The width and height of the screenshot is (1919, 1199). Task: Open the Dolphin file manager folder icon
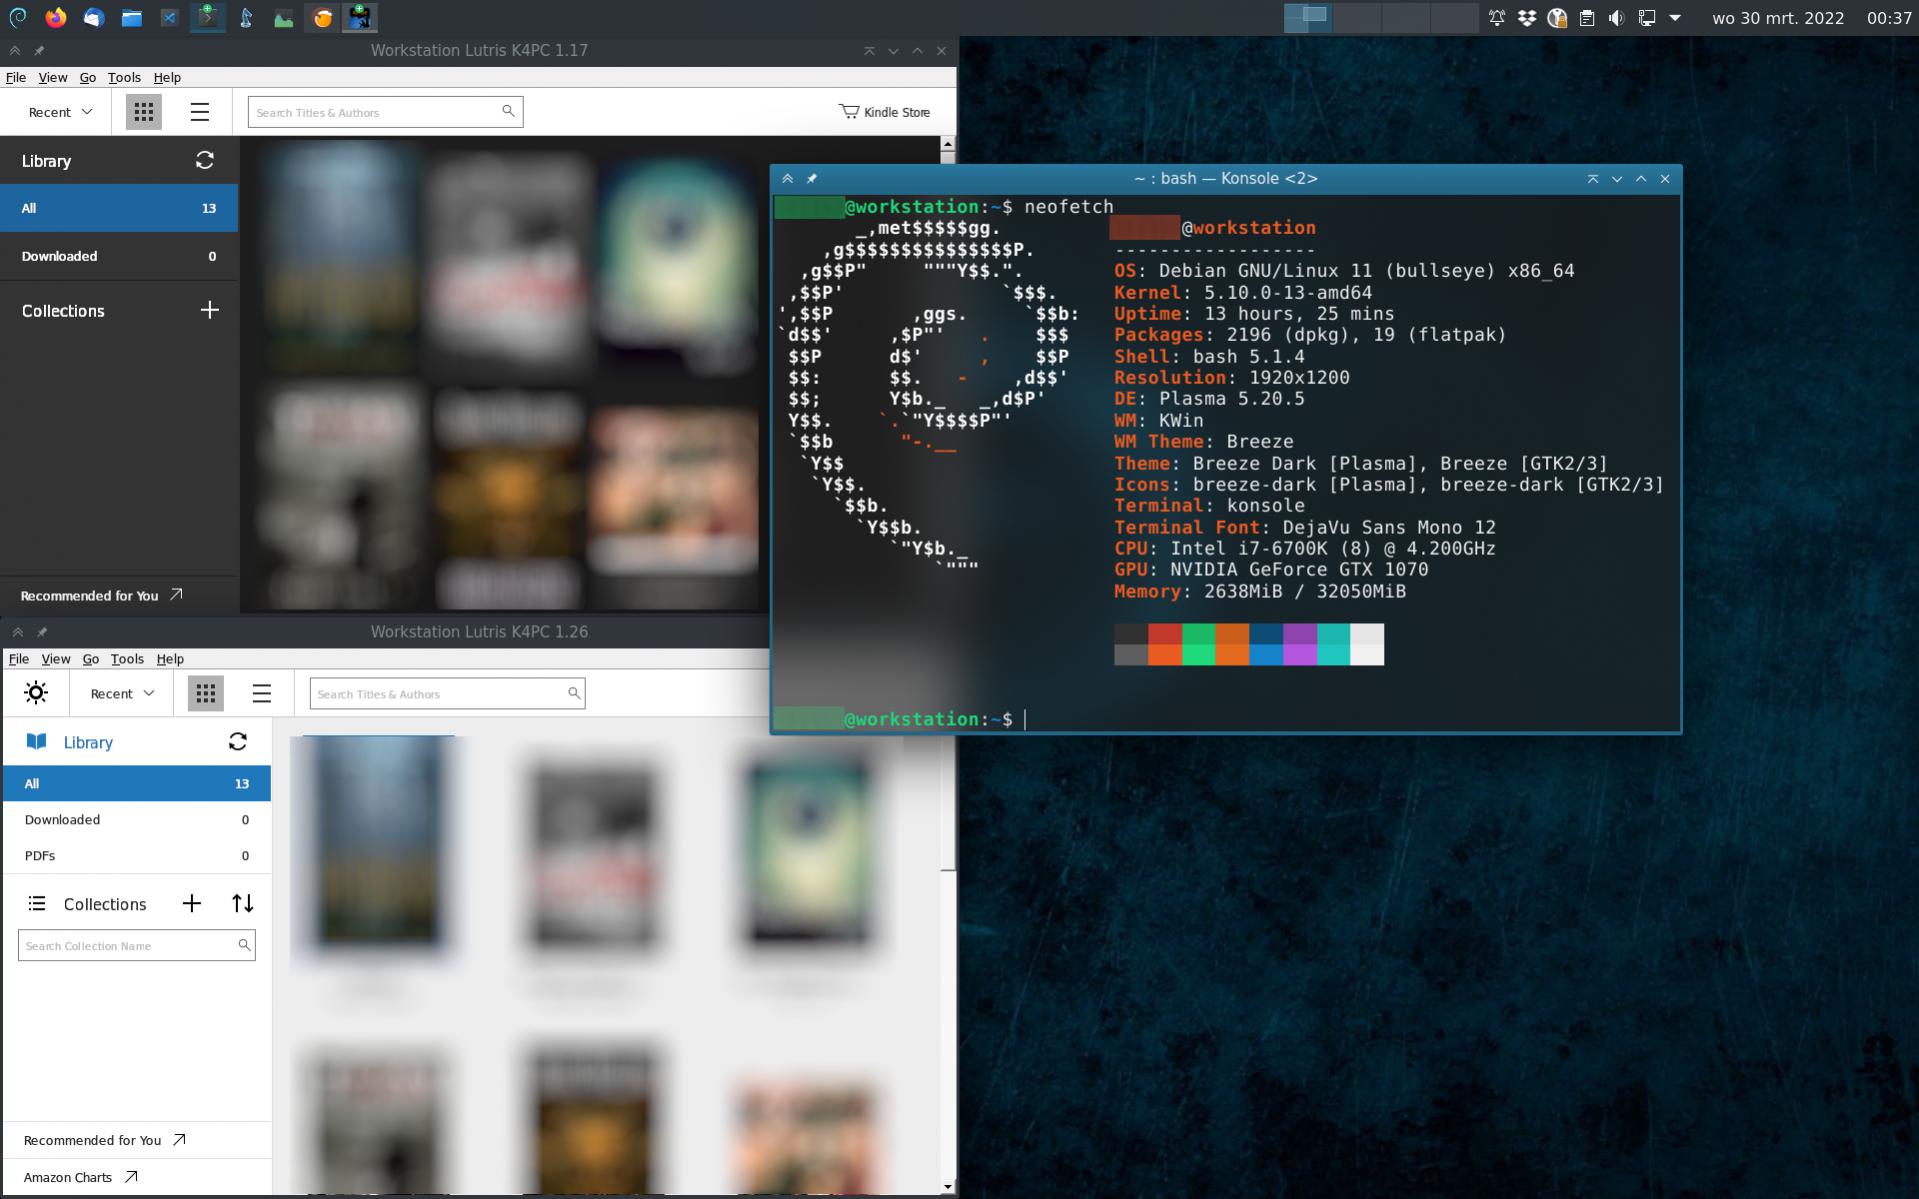coord(132,17)
